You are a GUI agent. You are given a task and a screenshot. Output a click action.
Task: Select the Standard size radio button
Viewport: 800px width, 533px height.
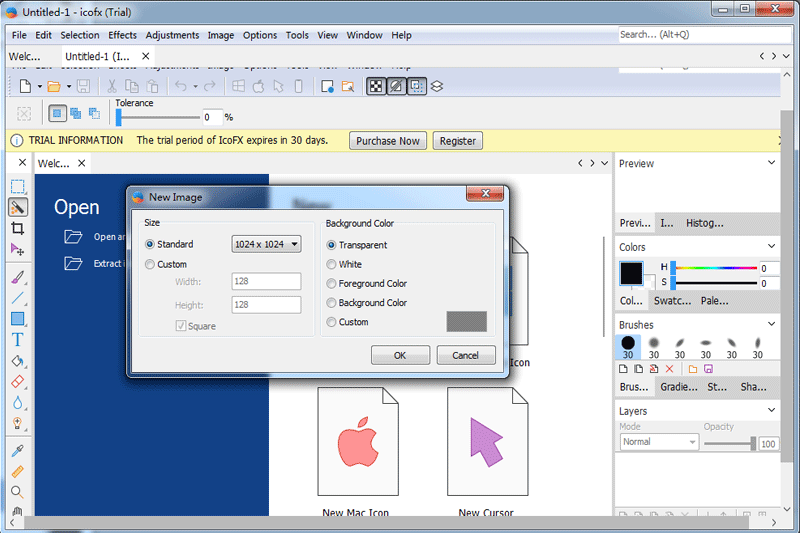(149, 244)
